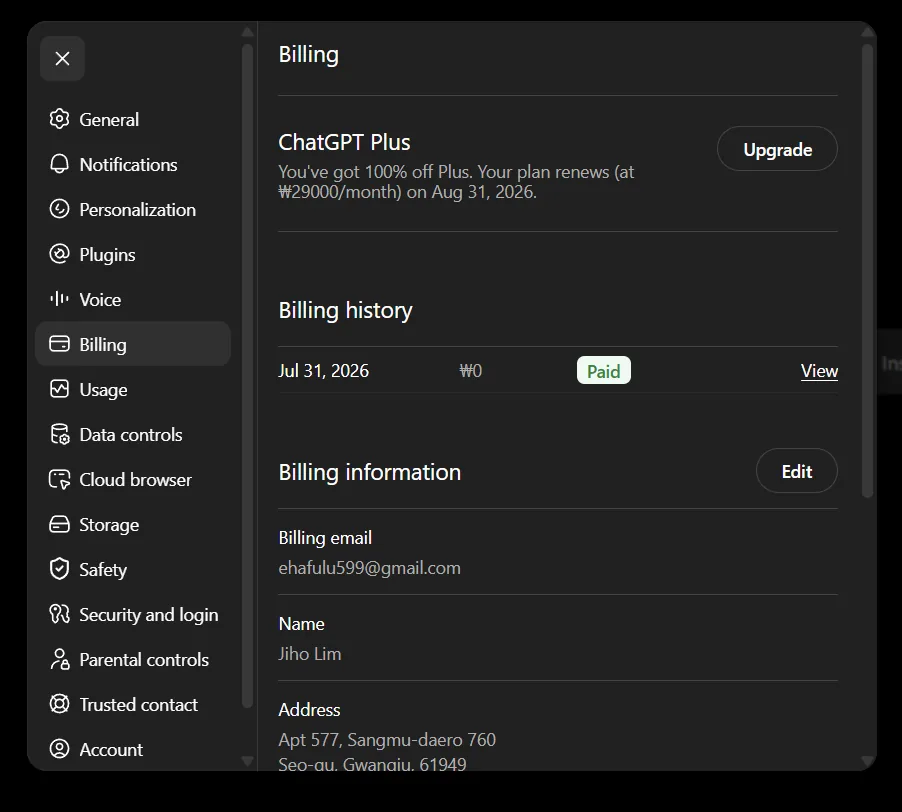Open Personalization settings label
902x812 pixels.
[x=137, y=209]
